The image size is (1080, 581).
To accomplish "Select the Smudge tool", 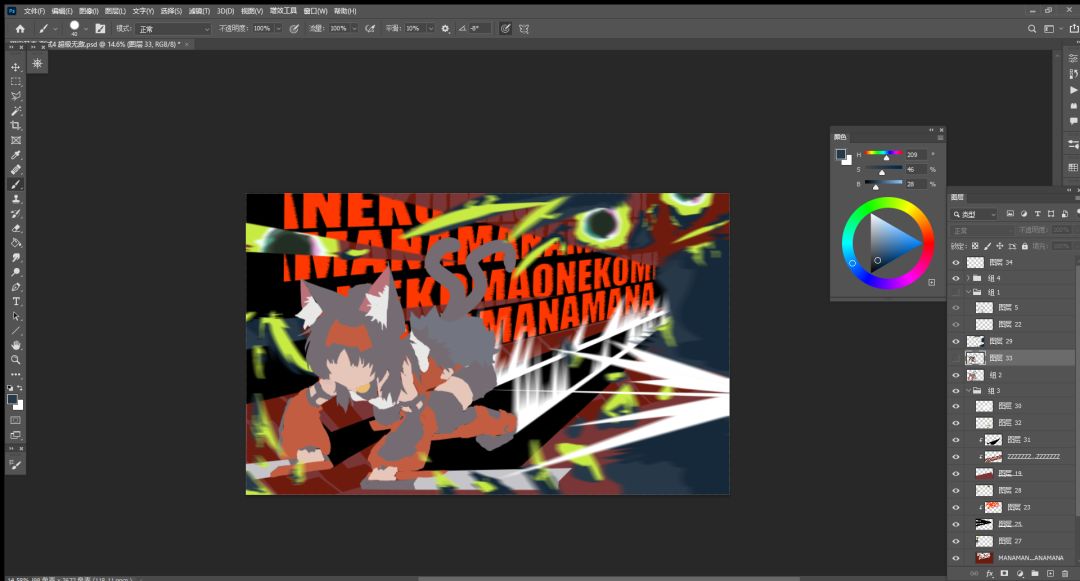I will point(16,257).
